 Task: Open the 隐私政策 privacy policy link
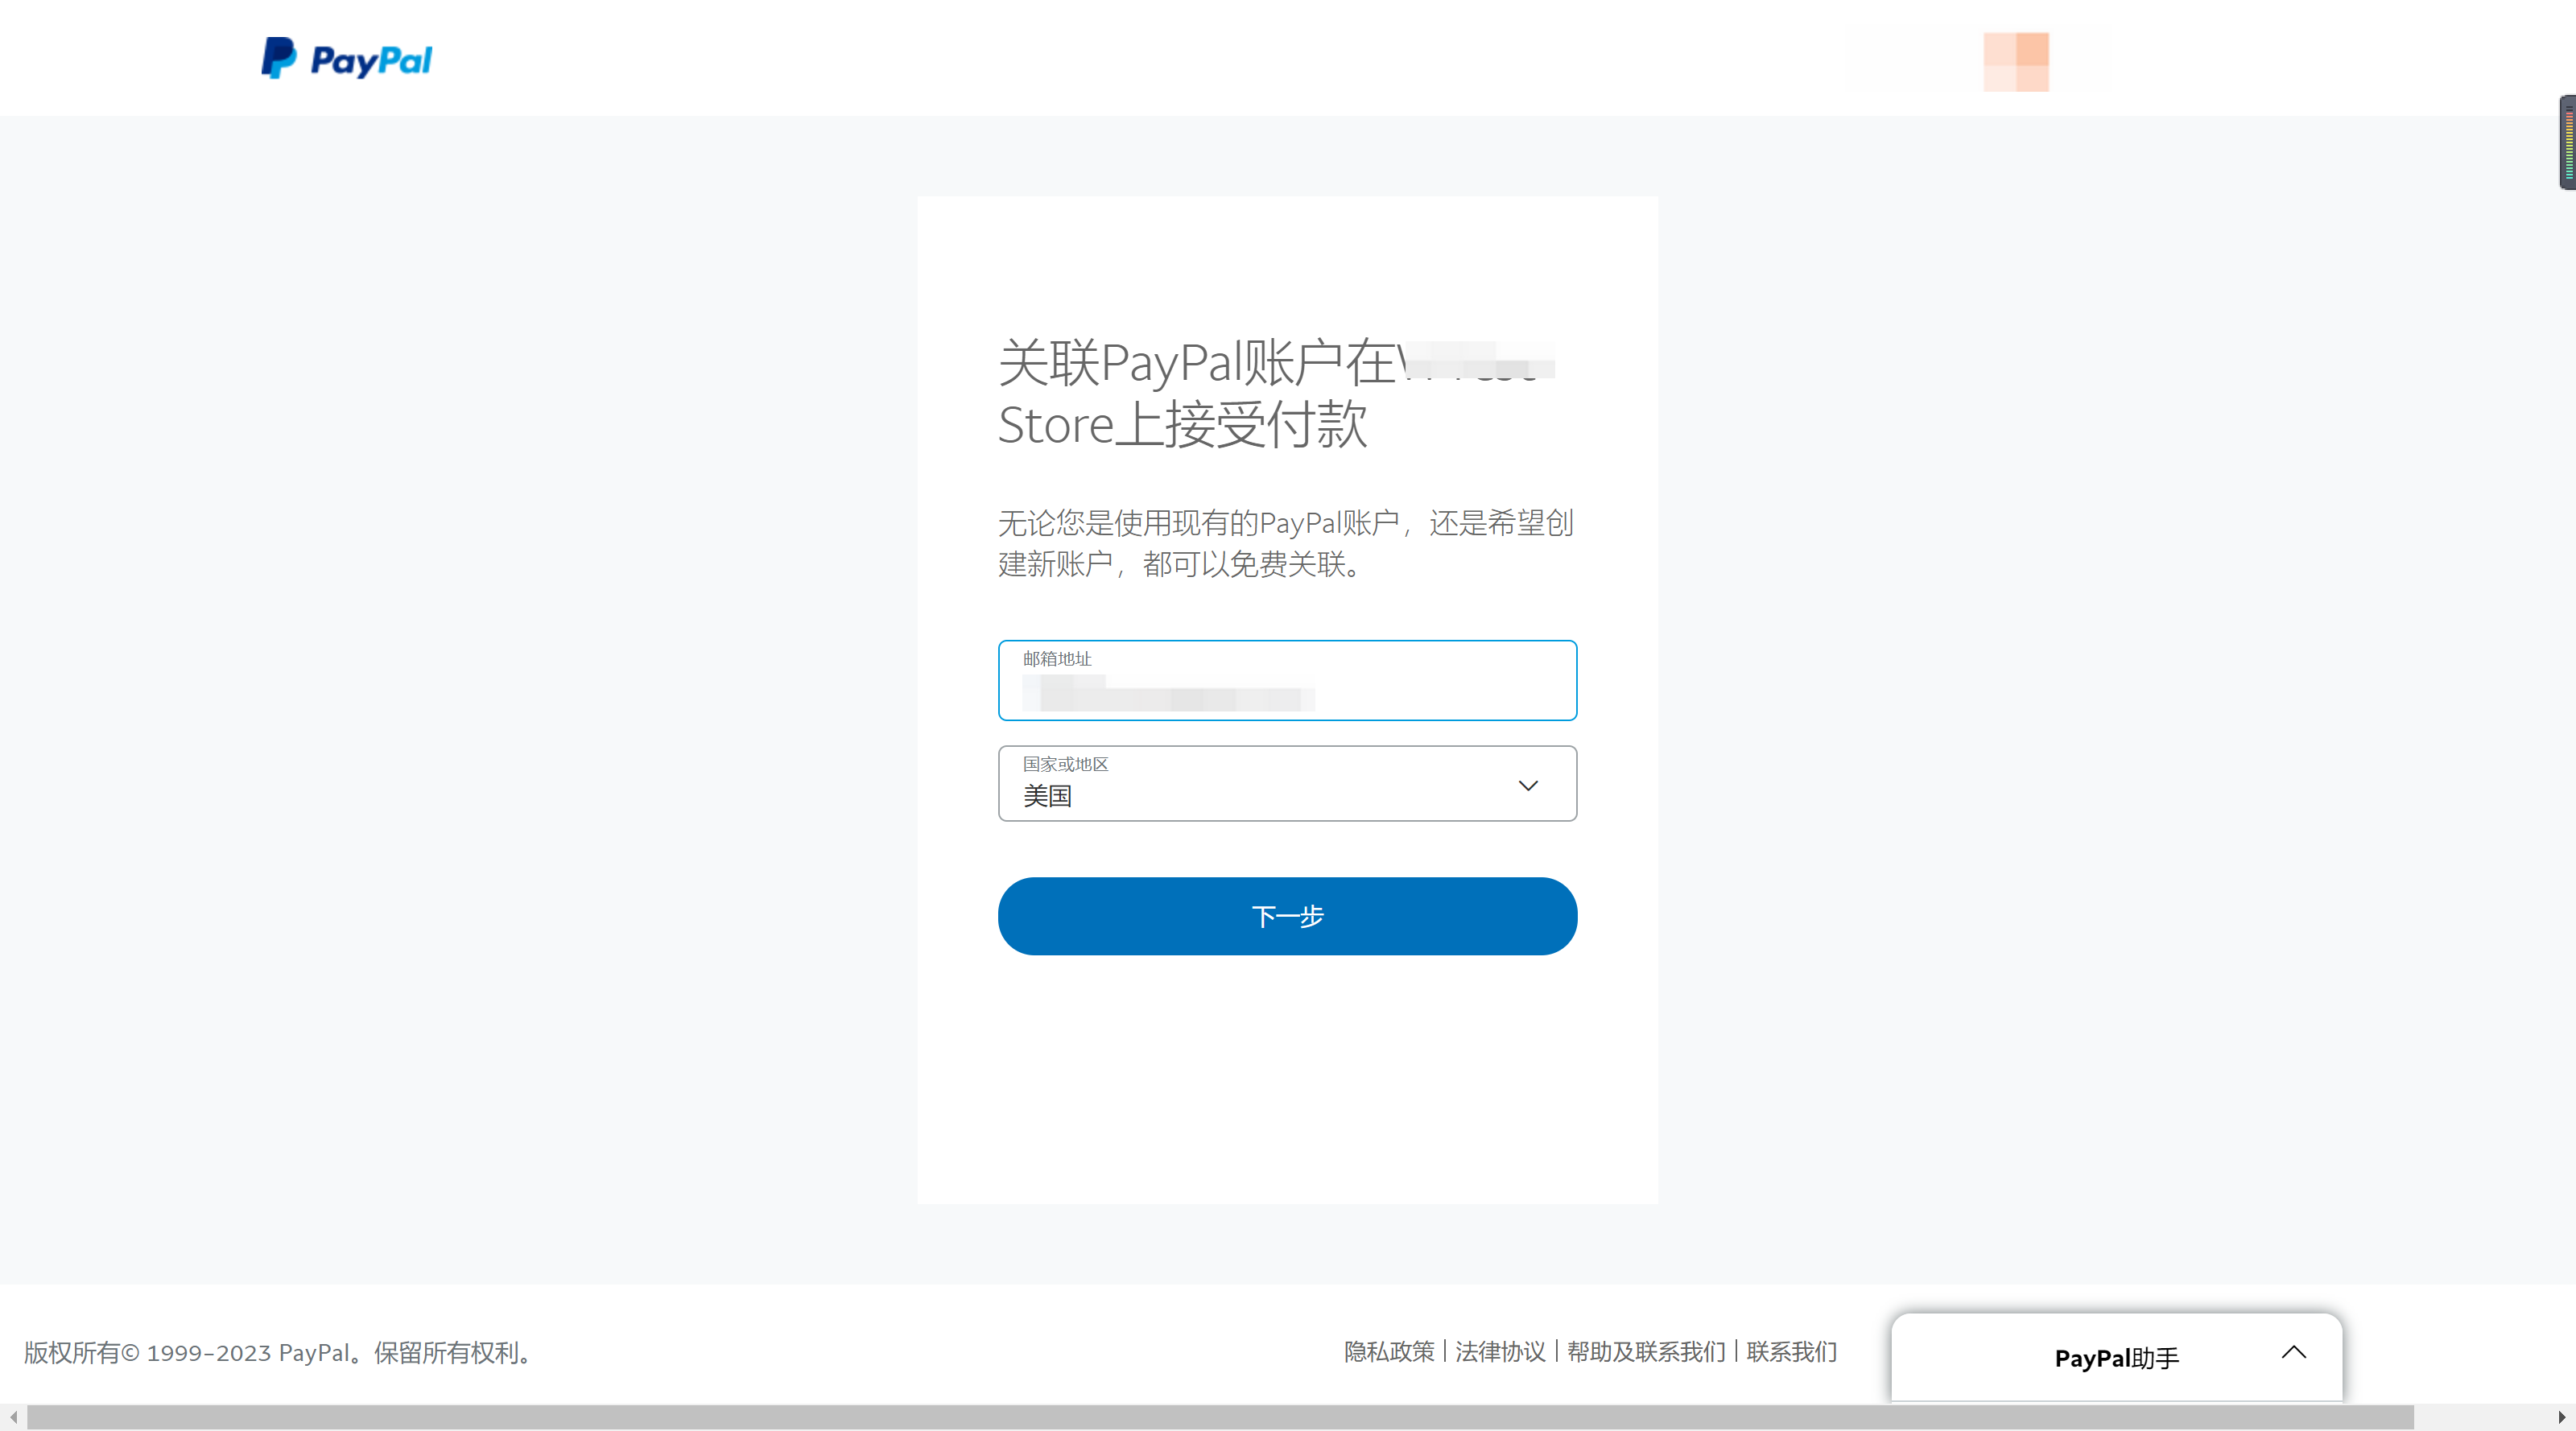coord(1389,1351)
